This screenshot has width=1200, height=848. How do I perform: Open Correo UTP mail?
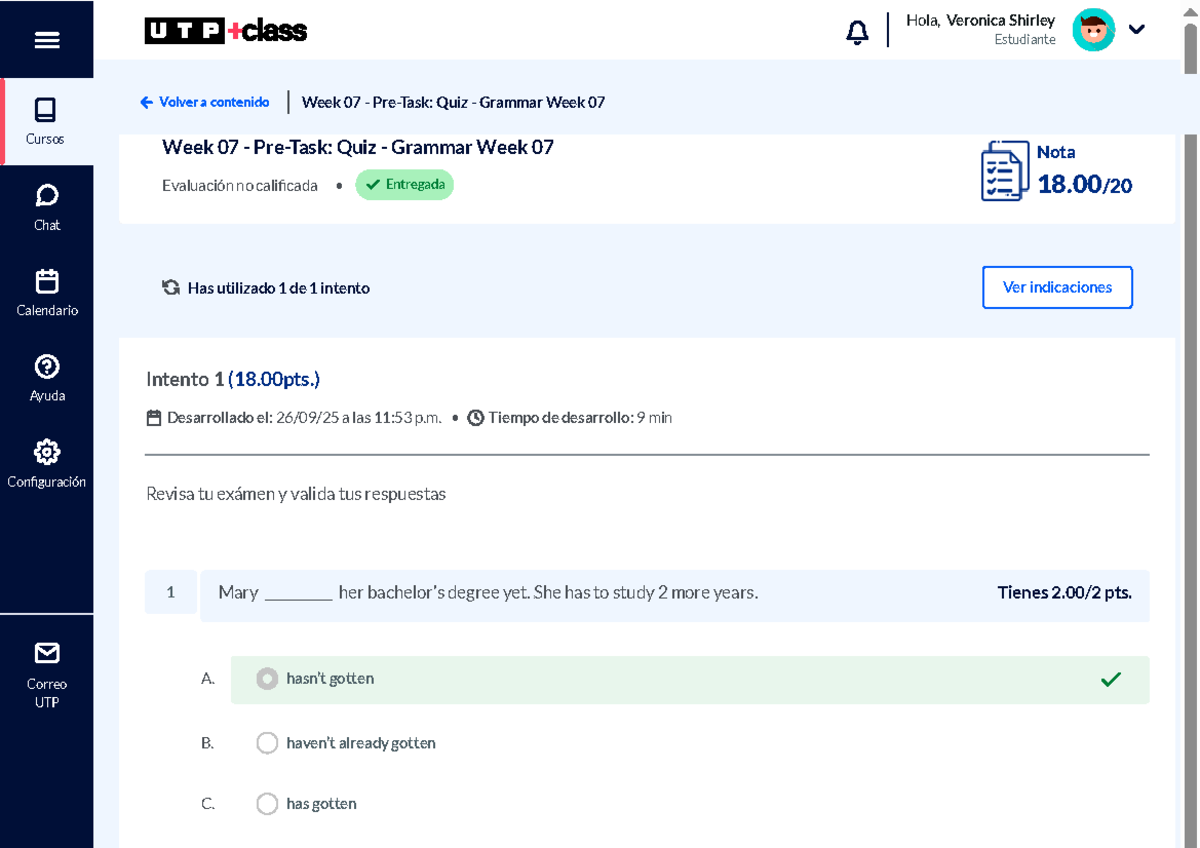pyautogui.click(x=46, y=673)
